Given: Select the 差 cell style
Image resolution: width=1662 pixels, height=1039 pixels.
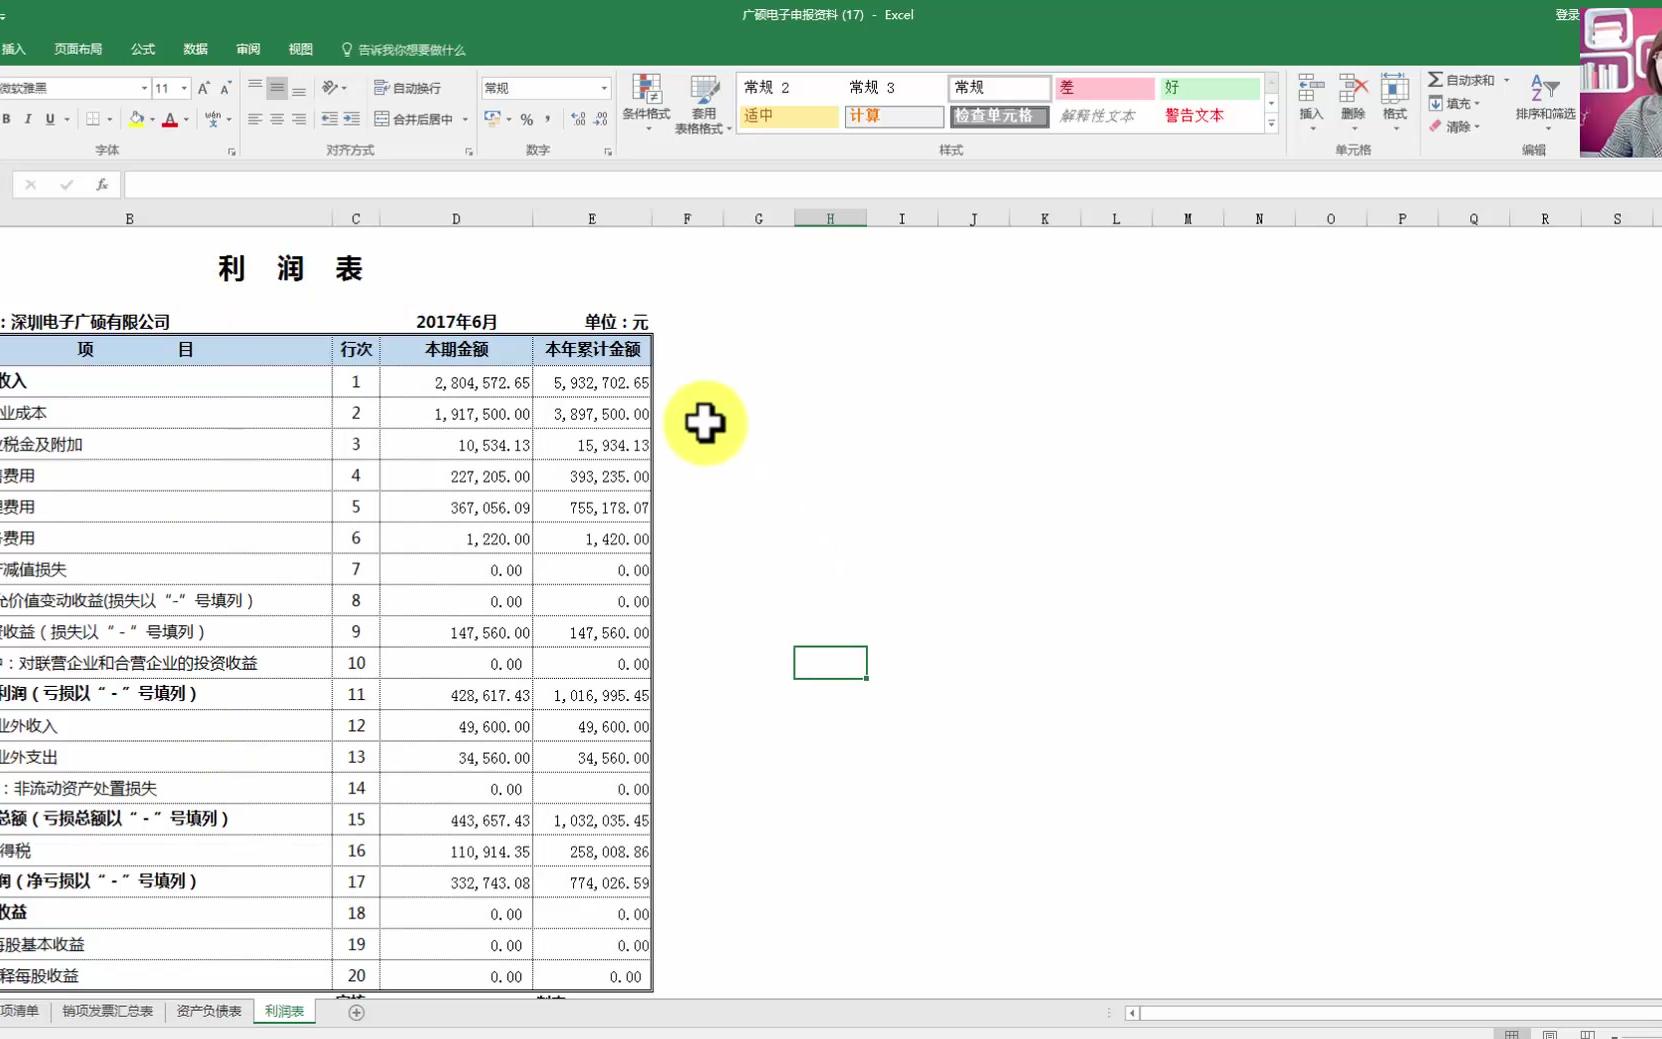Looking at the screenshot, I should pyautogui.click(x=1103, y=88).
